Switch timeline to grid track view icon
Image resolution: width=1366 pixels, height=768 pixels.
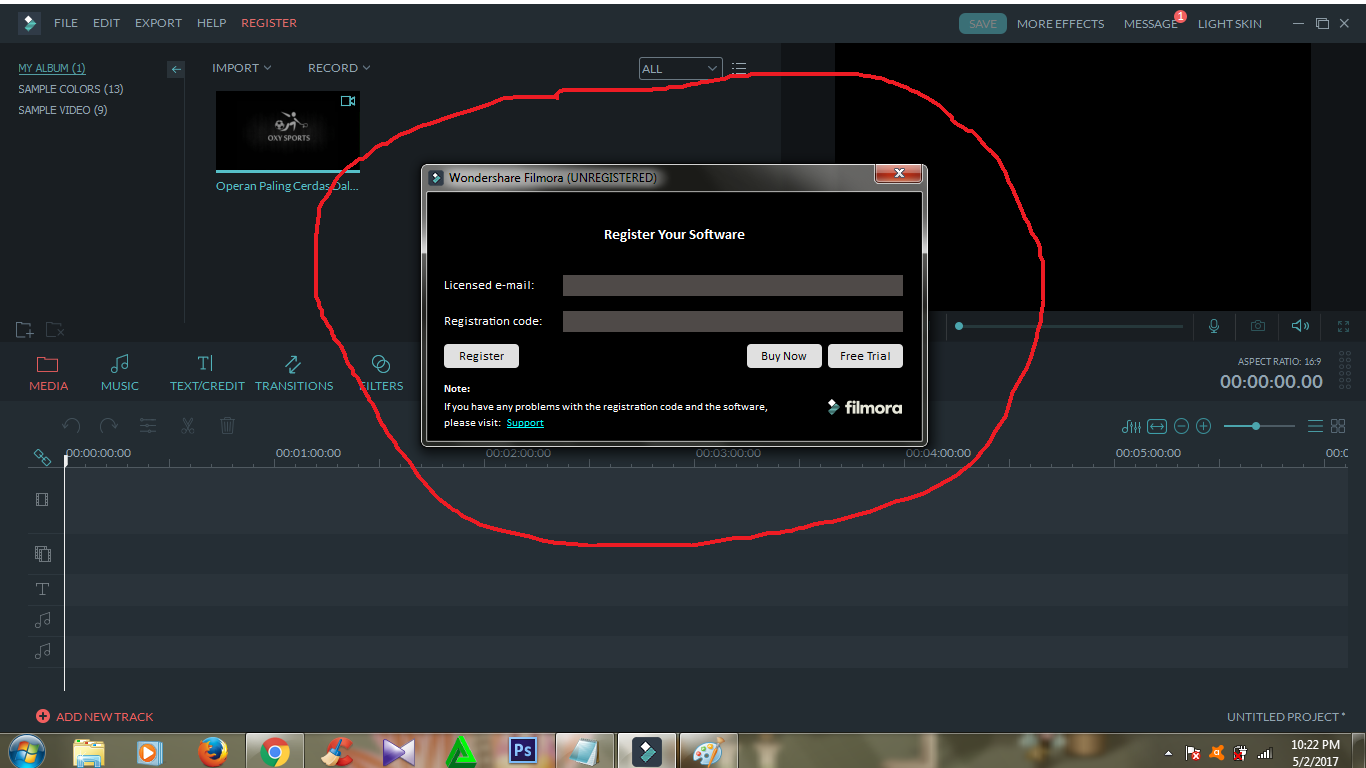point(1338,426)
